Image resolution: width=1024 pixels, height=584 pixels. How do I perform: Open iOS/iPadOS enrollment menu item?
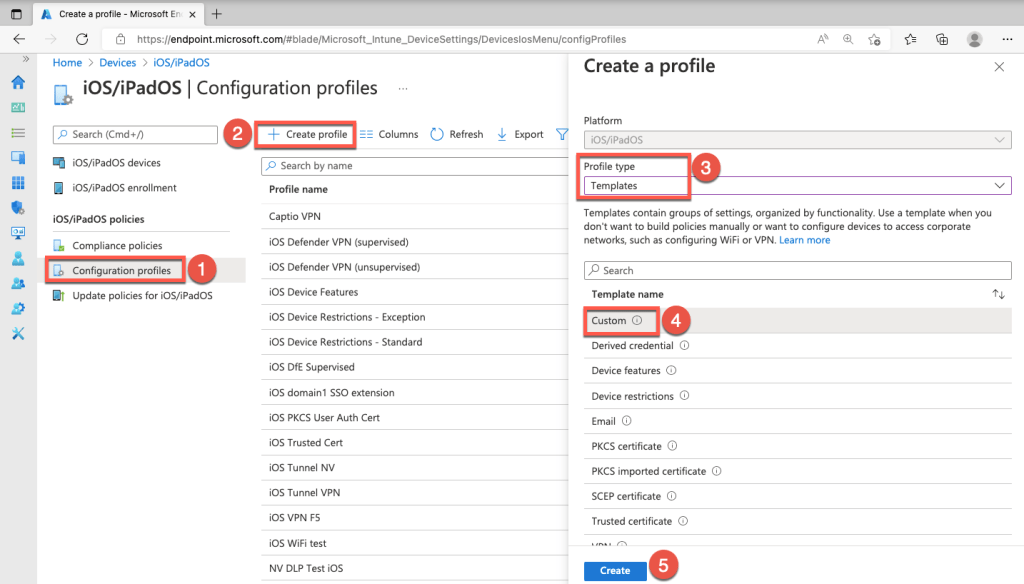(x=124, y=188)
